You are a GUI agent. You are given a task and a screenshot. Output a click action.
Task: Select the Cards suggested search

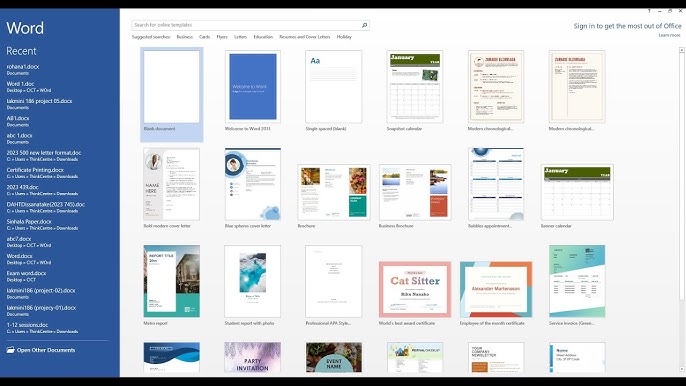pyautogui.click(x=204, y=37)
